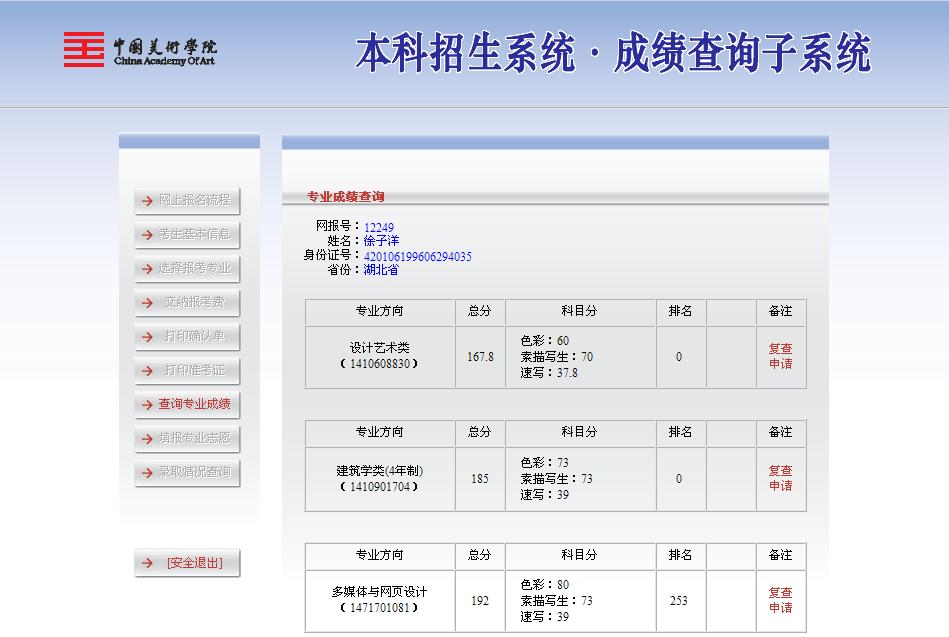Click the arrow icon beside 录取情况查询
Viewport: 949px width, 637px height.
(147, 472)
